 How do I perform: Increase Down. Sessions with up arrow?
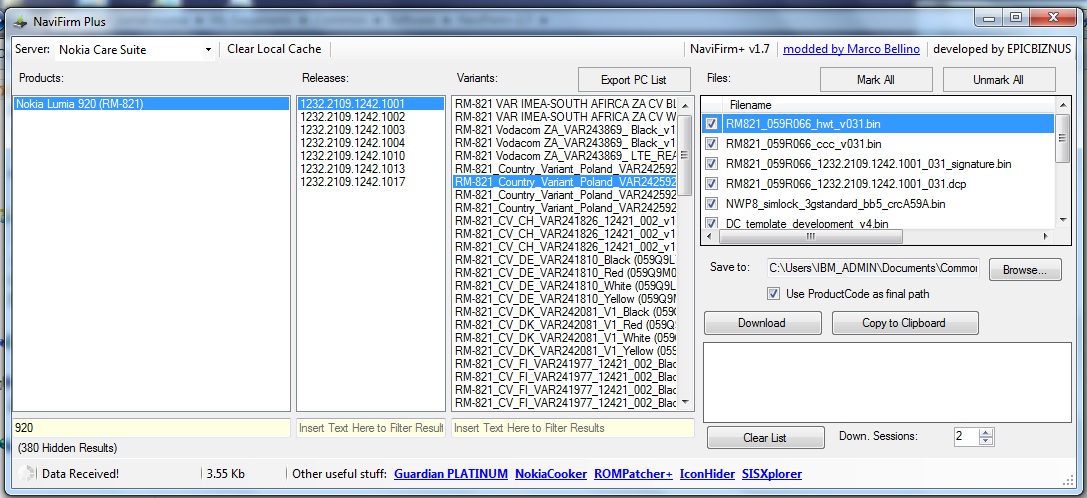986,432
